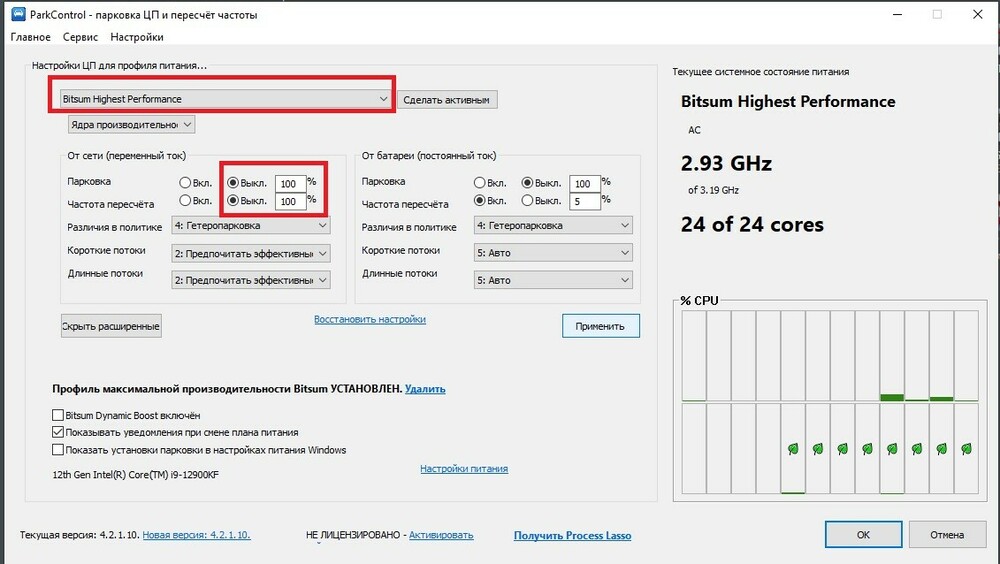The image size is (1000, 564).
Task: Open the Ядра производительности core type dropdown
Action: pos(131,124)
